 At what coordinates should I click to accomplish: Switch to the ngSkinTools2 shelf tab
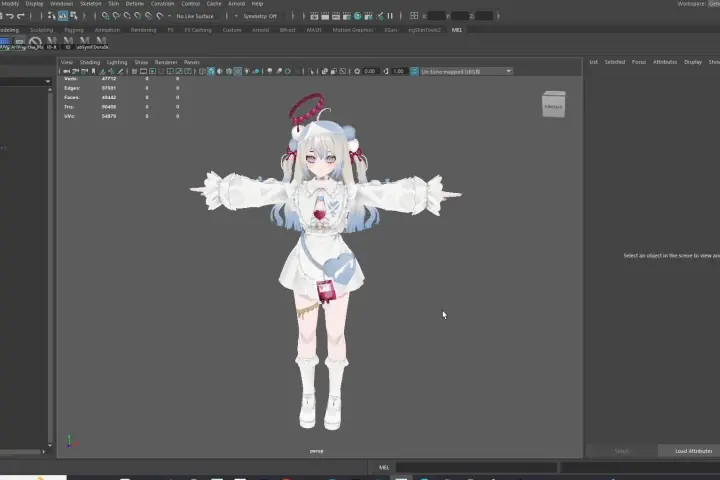425,30
